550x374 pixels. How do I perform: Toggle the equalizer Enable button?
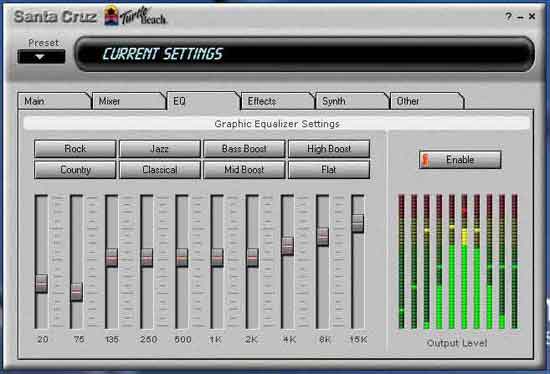tap(460, 160)
